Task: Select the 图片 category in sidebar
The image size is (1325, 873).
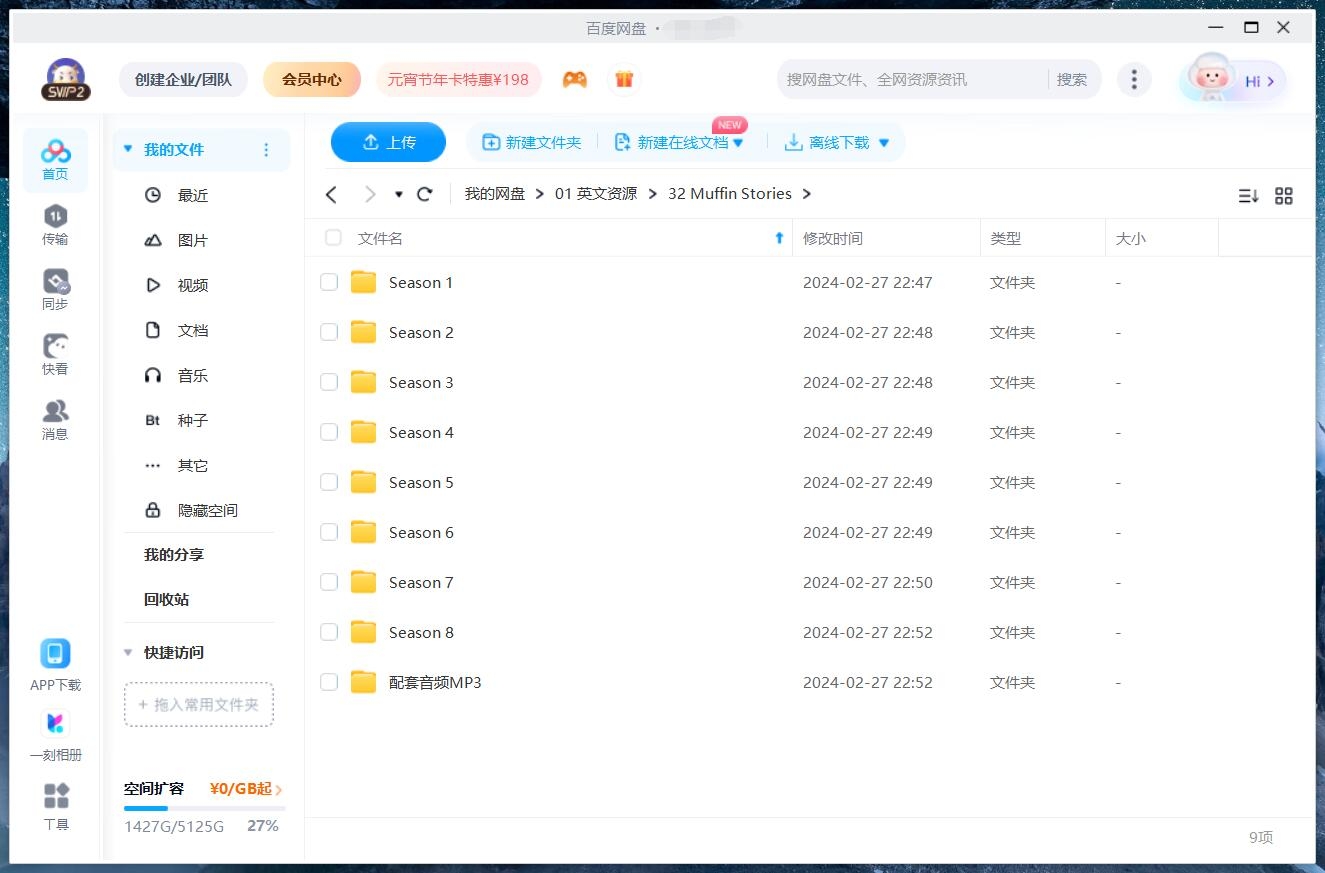Action: (192, 240)
